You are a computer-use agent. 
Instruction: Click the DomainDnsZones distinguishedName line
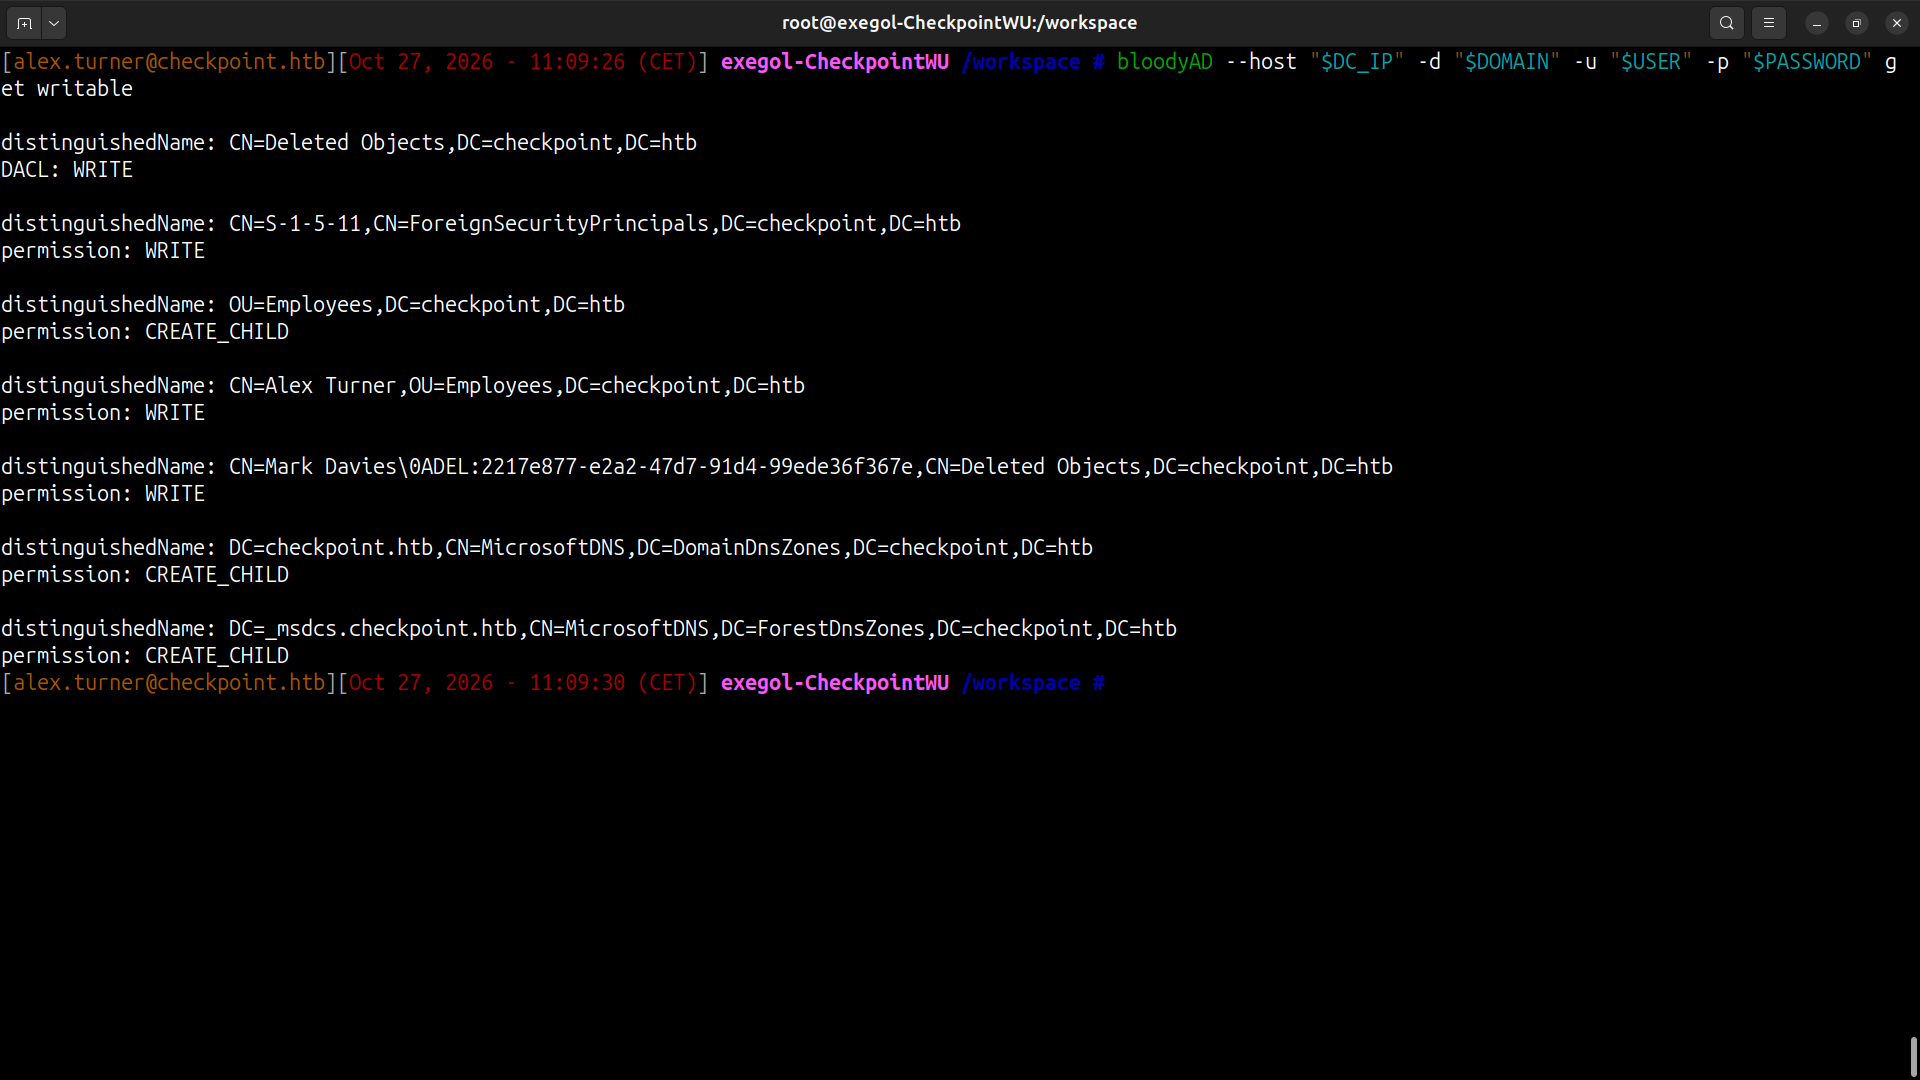[x=547, y=548]
